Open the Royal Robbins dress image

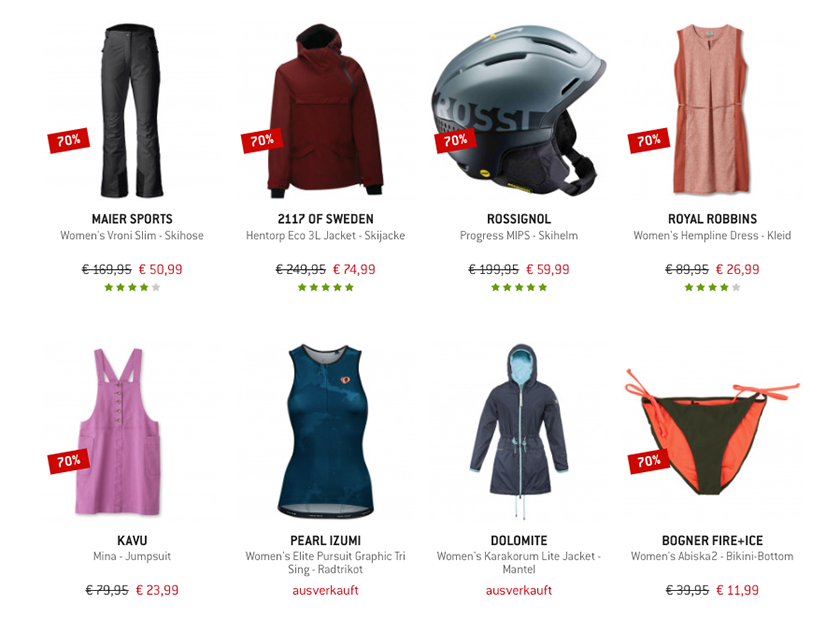click(x=711, y=109)
